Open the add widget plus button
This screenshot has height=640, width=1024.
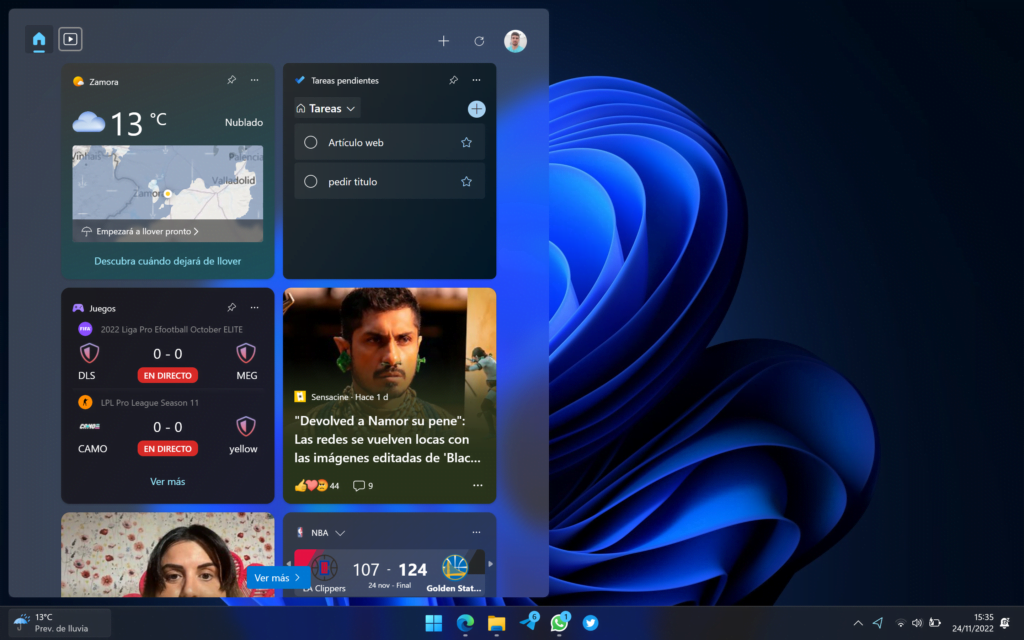pos(443,41)
